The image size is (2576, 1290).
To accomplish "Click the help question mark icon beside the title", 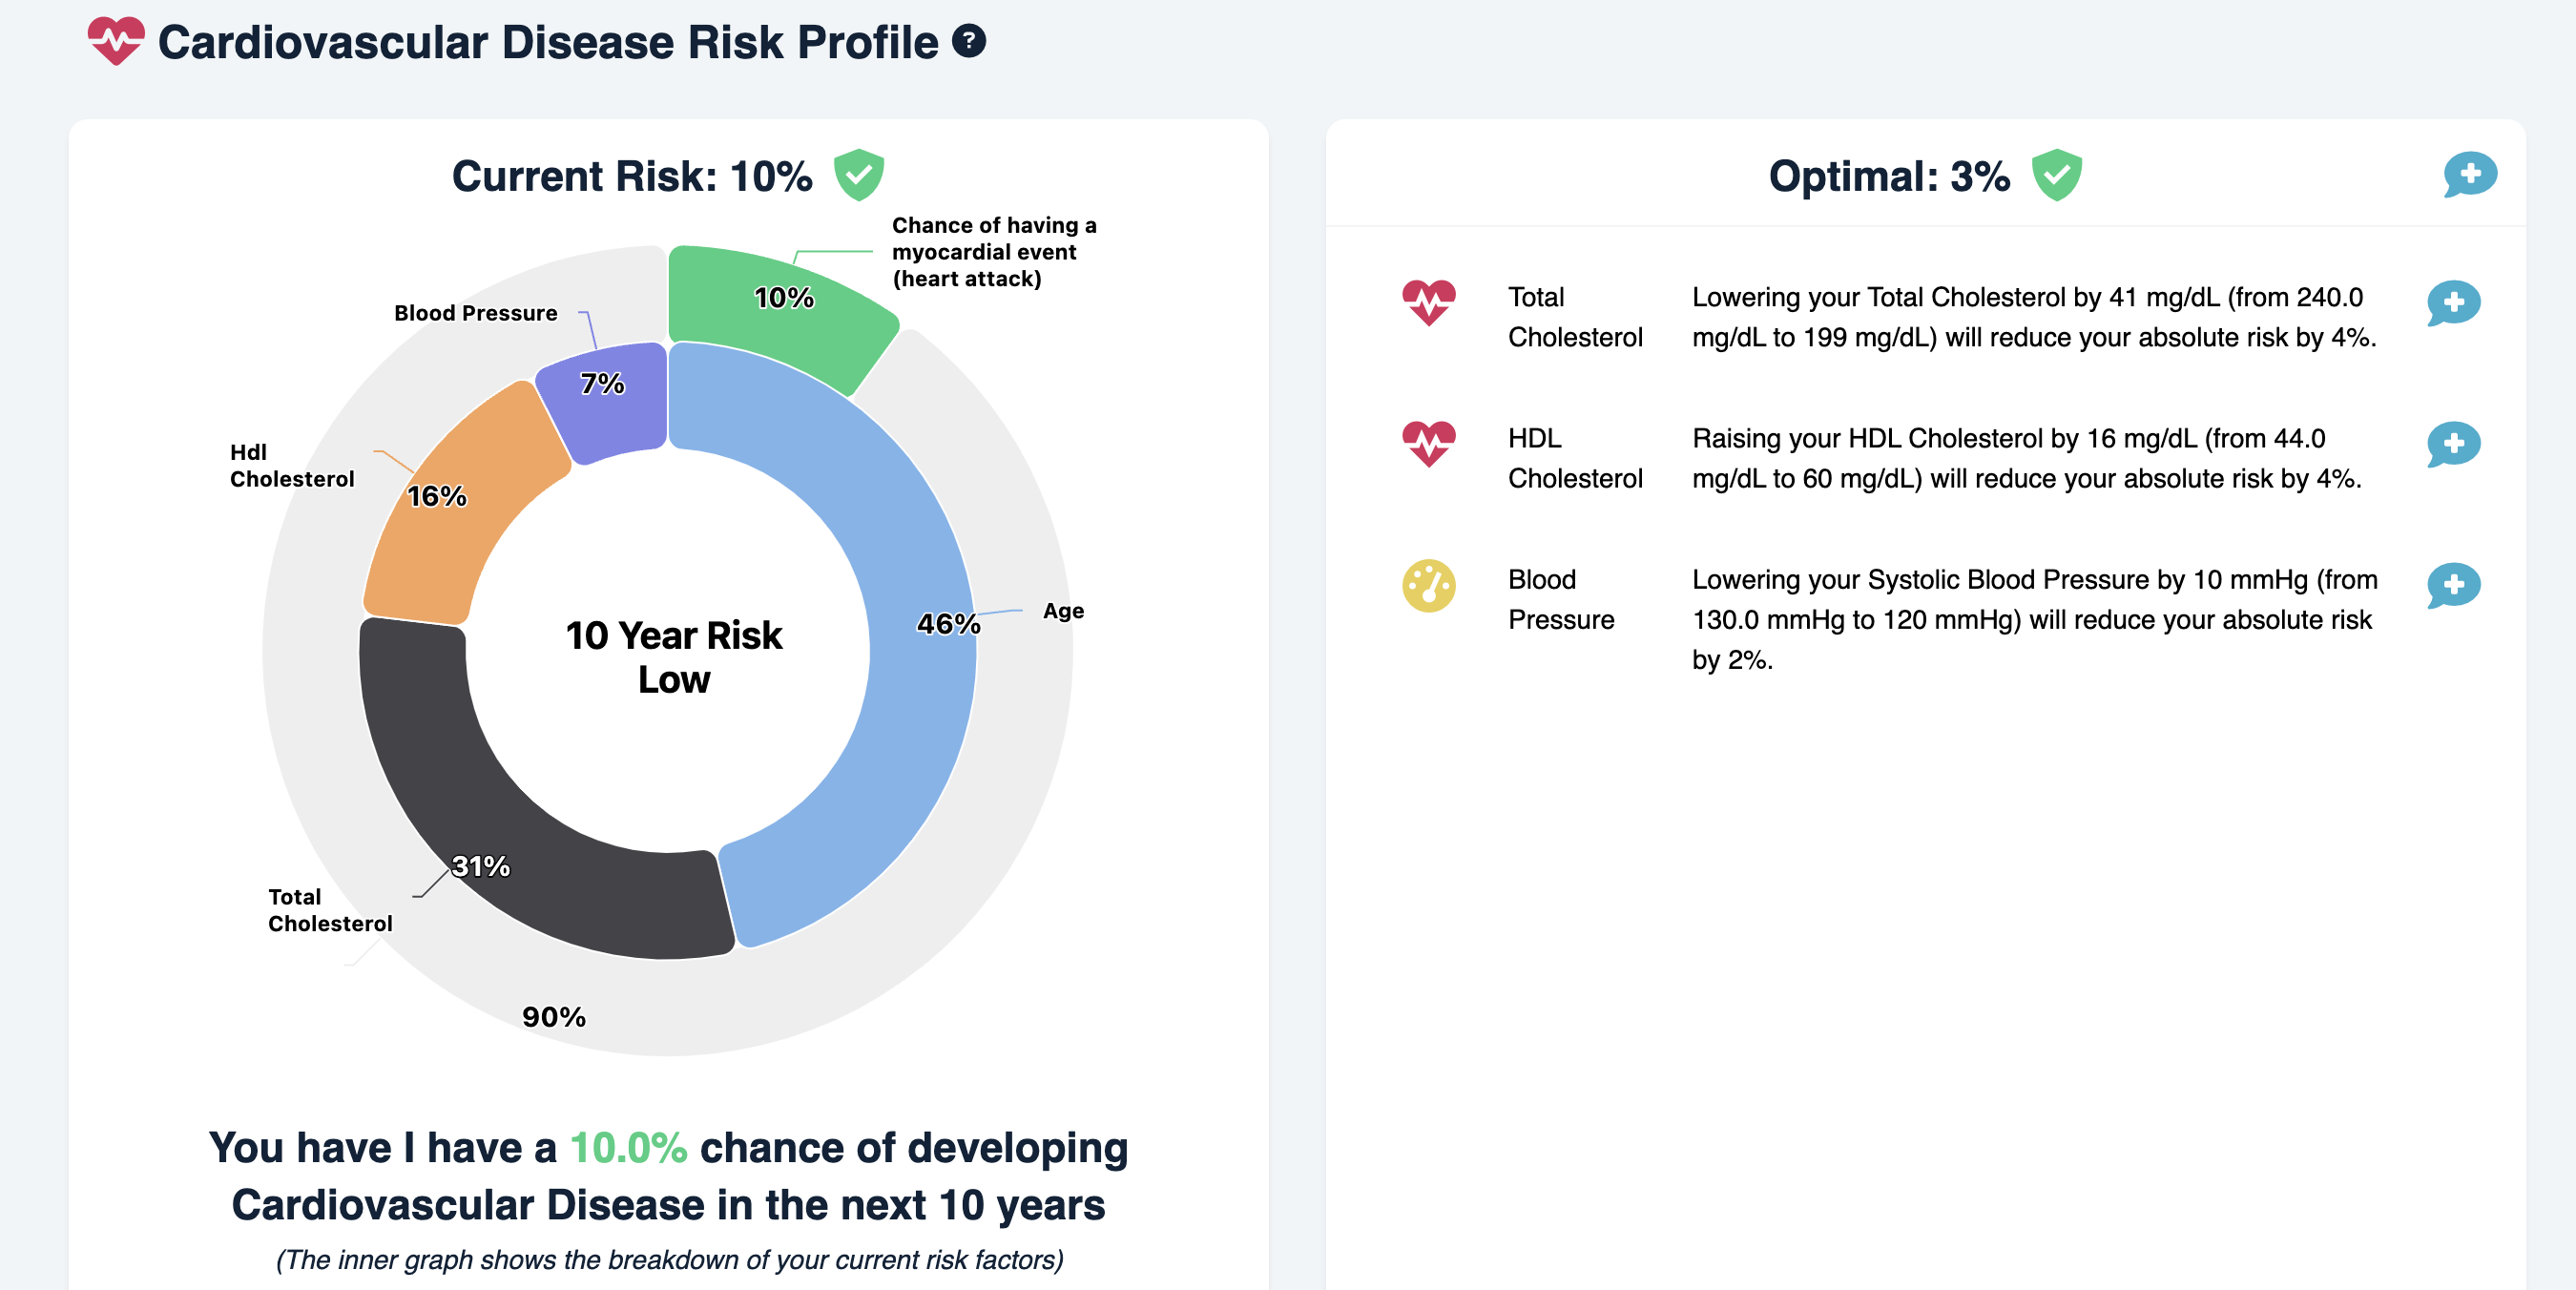I will click(968, 41).
